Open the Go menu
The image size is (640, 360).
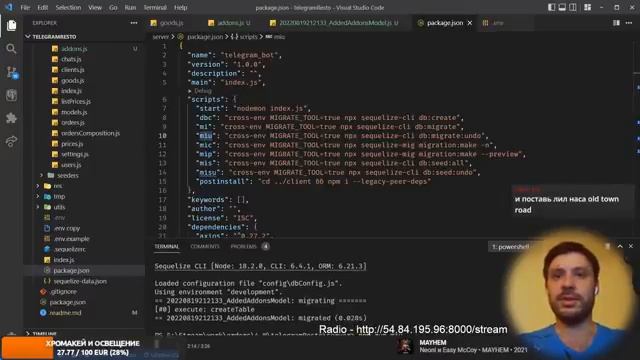click(113, 7)
